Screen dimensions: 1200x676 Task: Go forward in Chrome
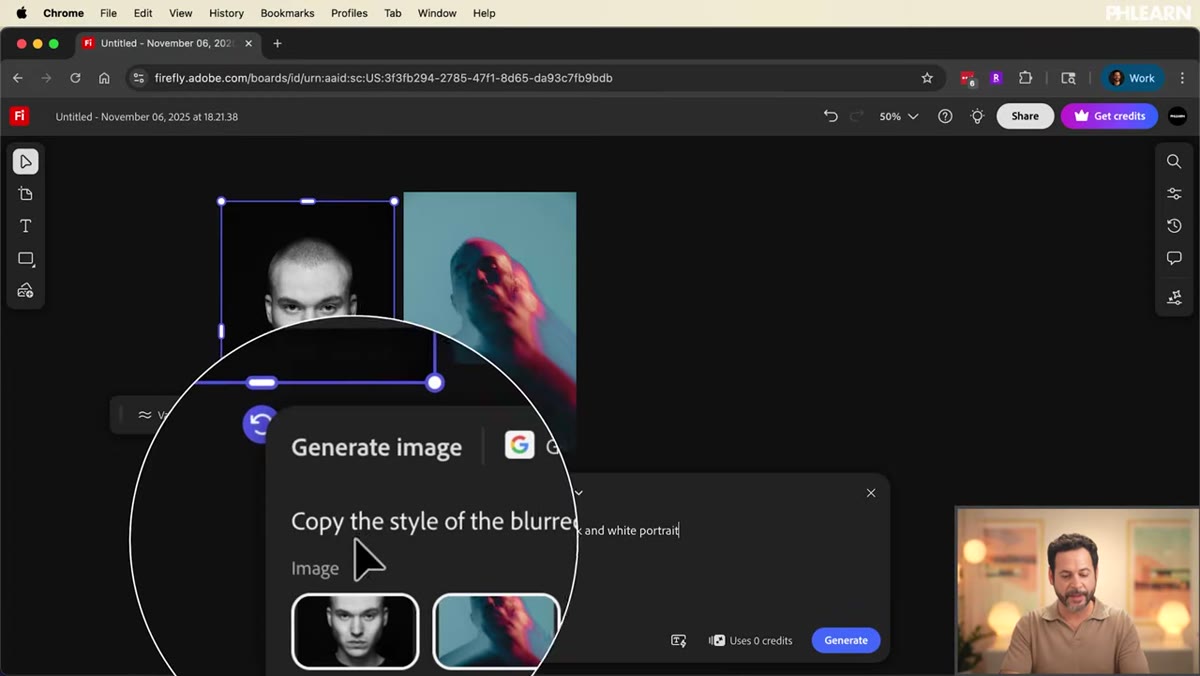pos(46,78)
